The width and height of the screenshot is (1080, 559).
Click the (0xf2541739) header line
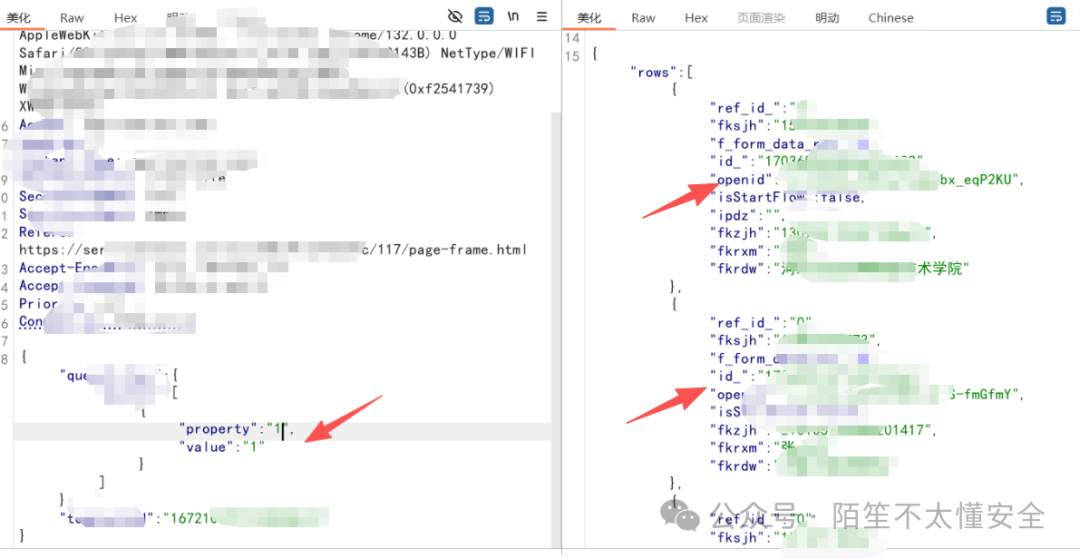click(x=257, y=89)
